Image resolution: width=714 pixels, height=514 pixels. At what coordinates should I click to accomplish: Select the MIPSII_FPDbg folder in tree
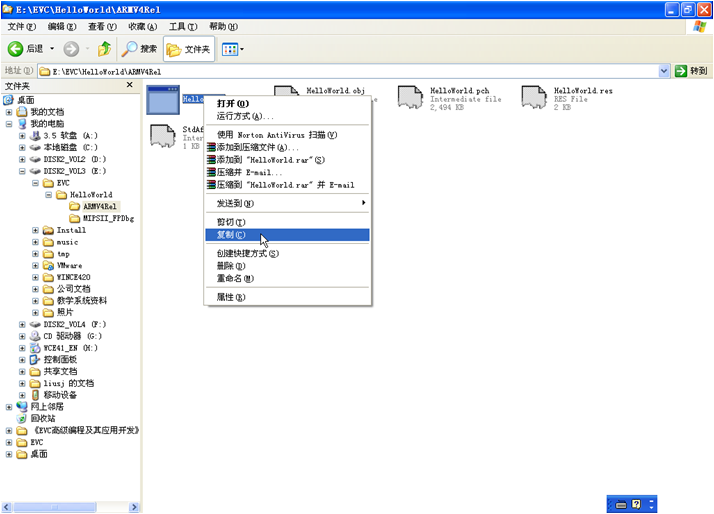pos(108,218)
